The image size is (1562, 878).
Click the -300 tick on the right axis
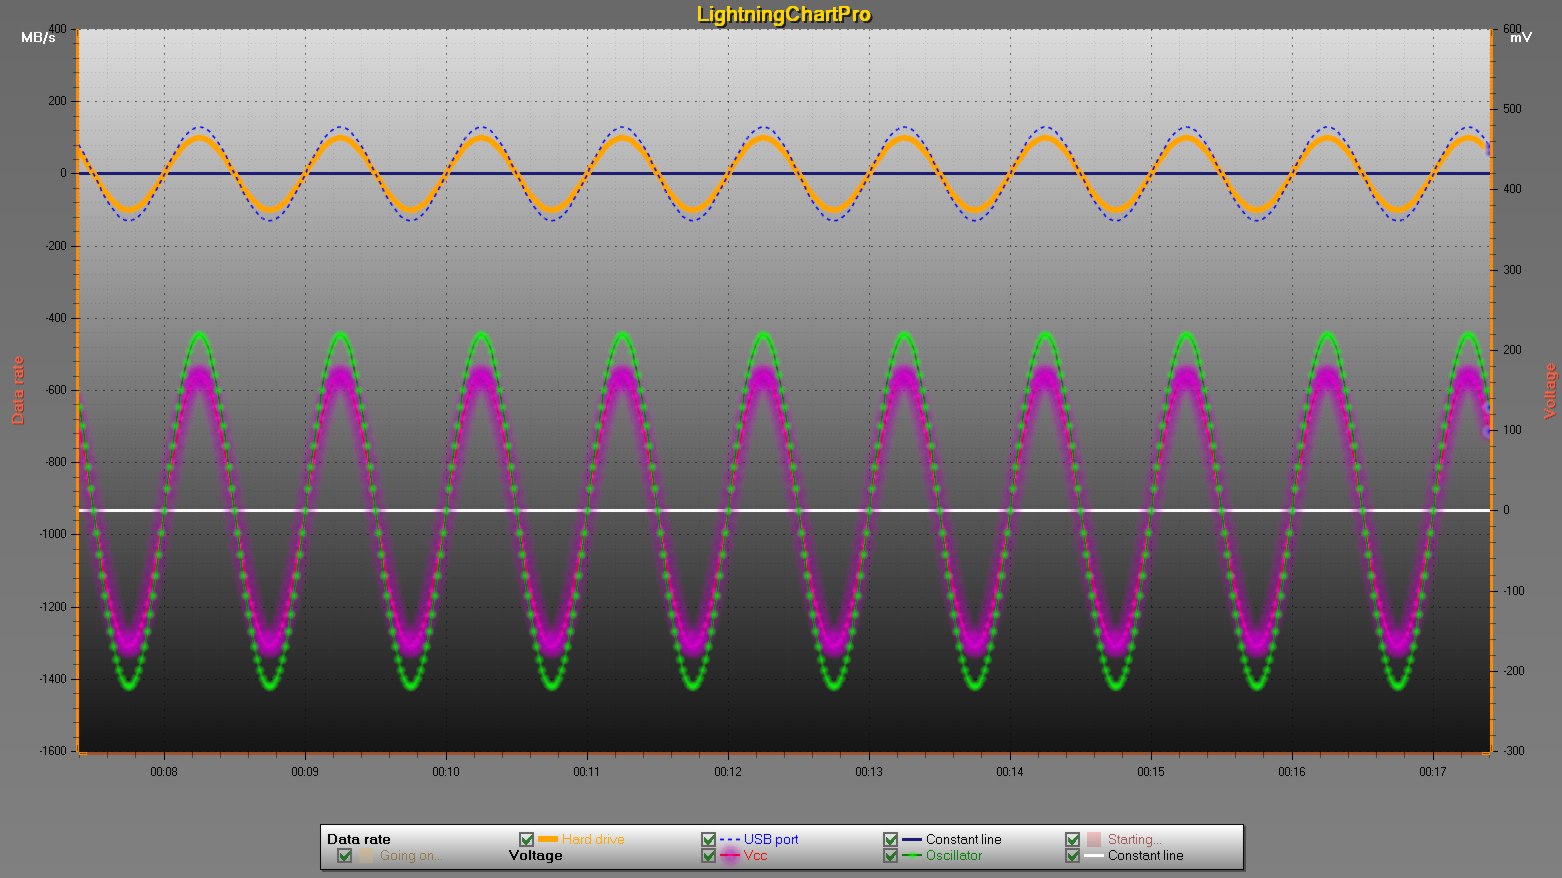[x=1513, y=751]
